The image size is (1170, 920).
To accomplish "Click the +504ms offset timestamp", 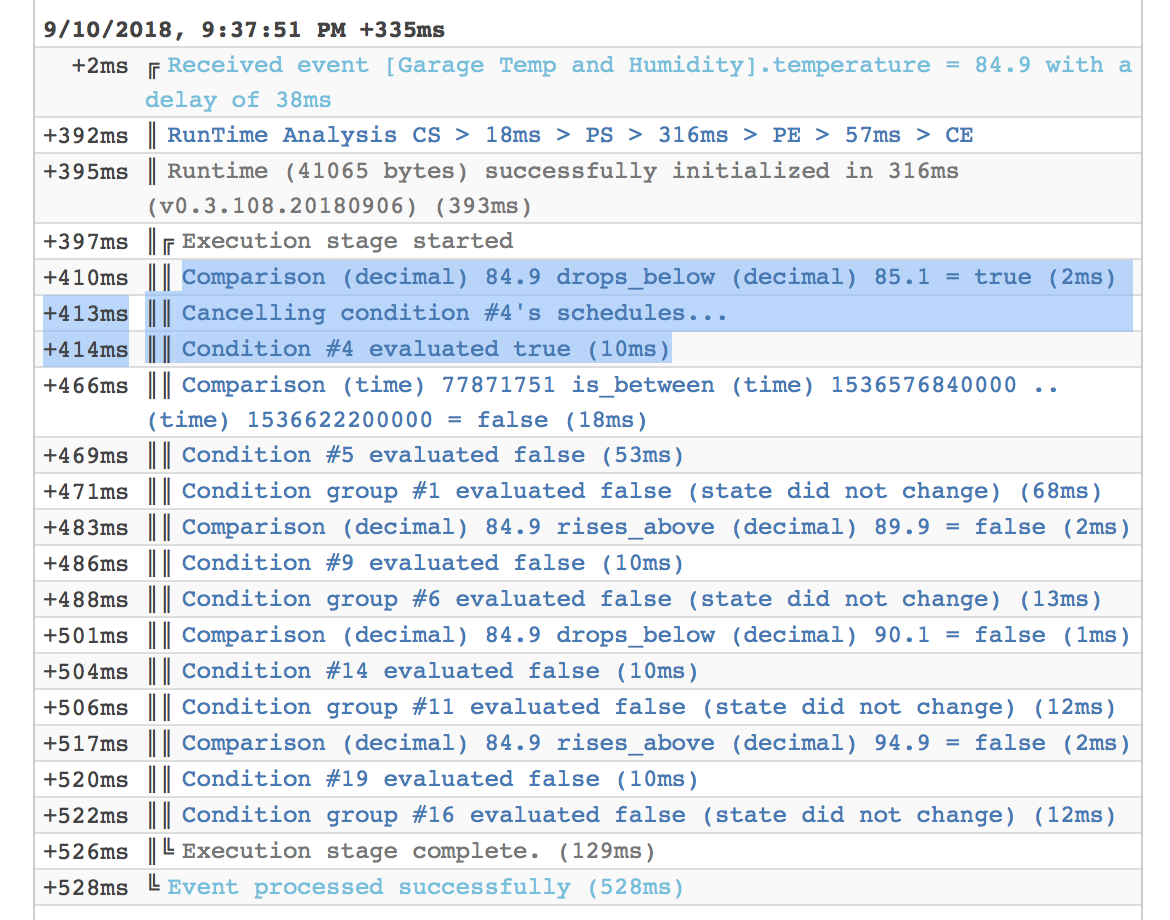I will click(x=86, y=672).
